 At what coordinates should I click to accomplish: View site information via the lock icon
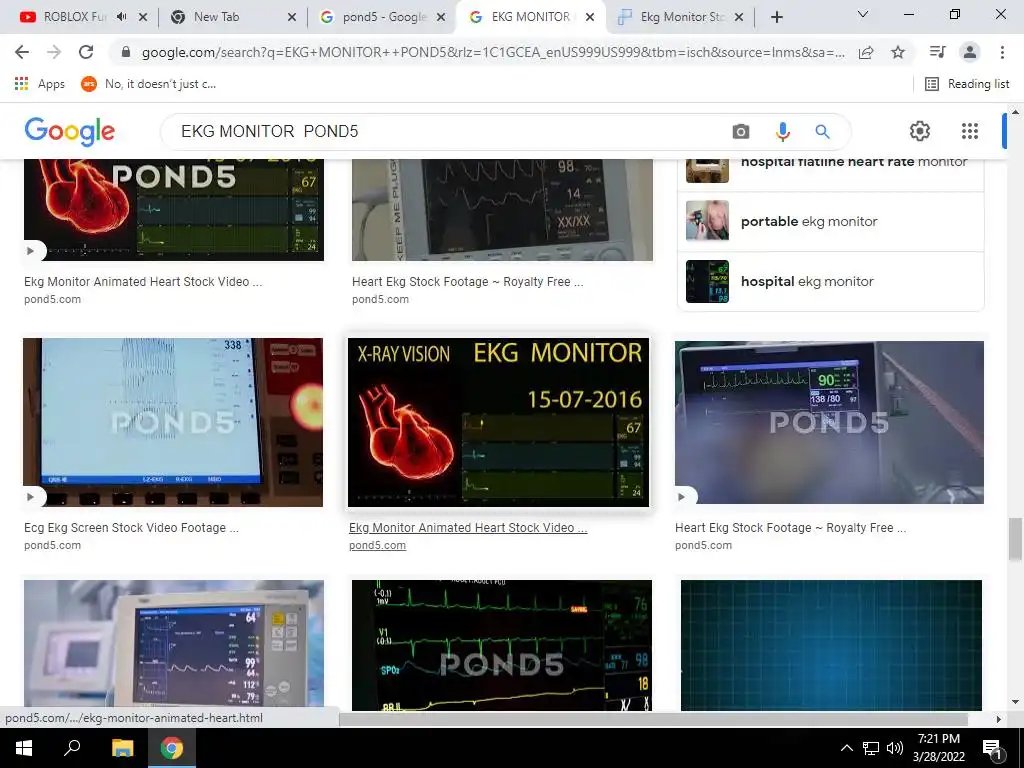pos(126,52)
